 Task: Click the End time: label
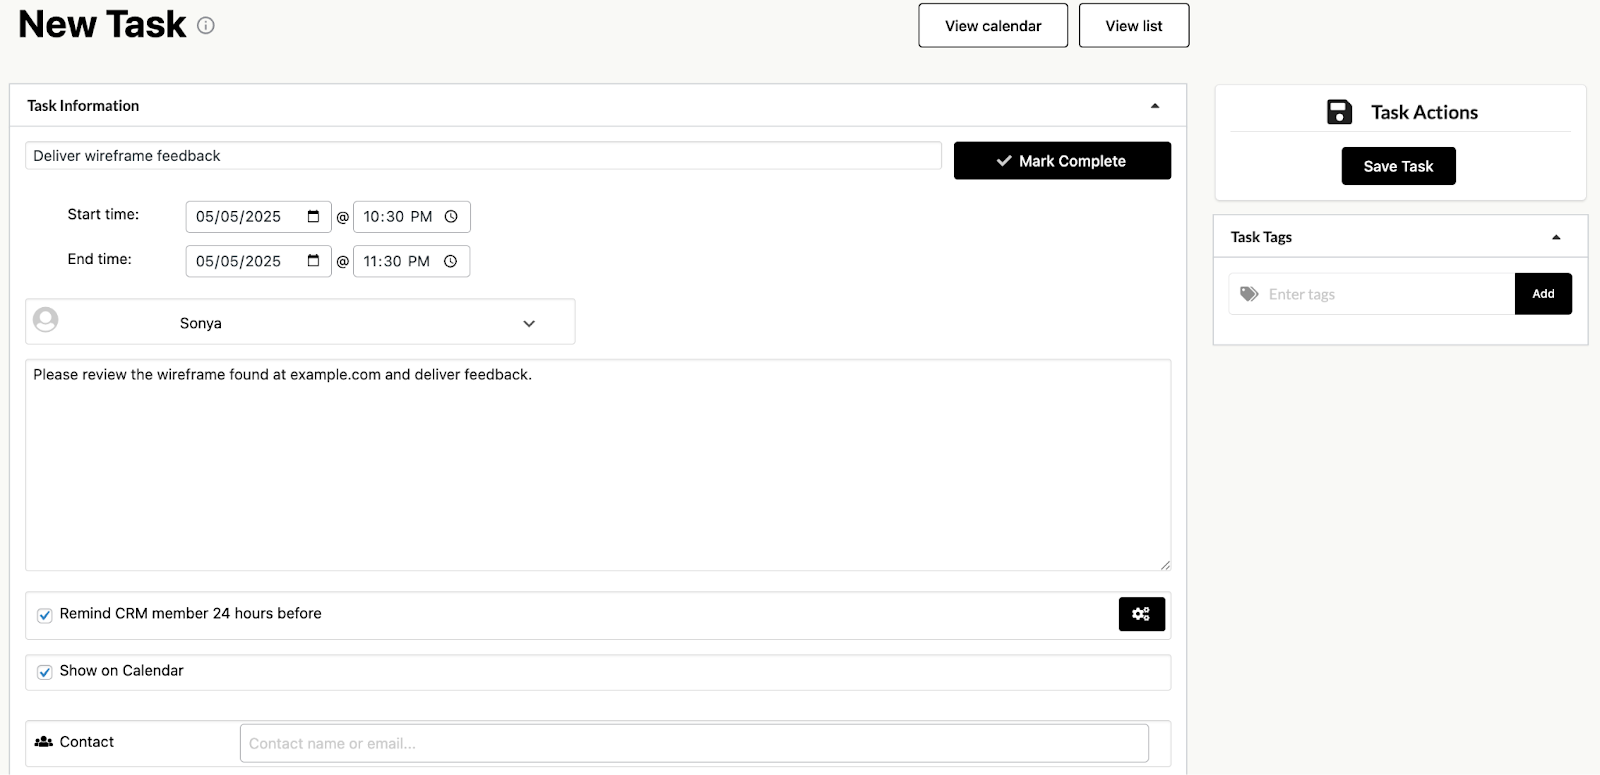coord(99,259)
